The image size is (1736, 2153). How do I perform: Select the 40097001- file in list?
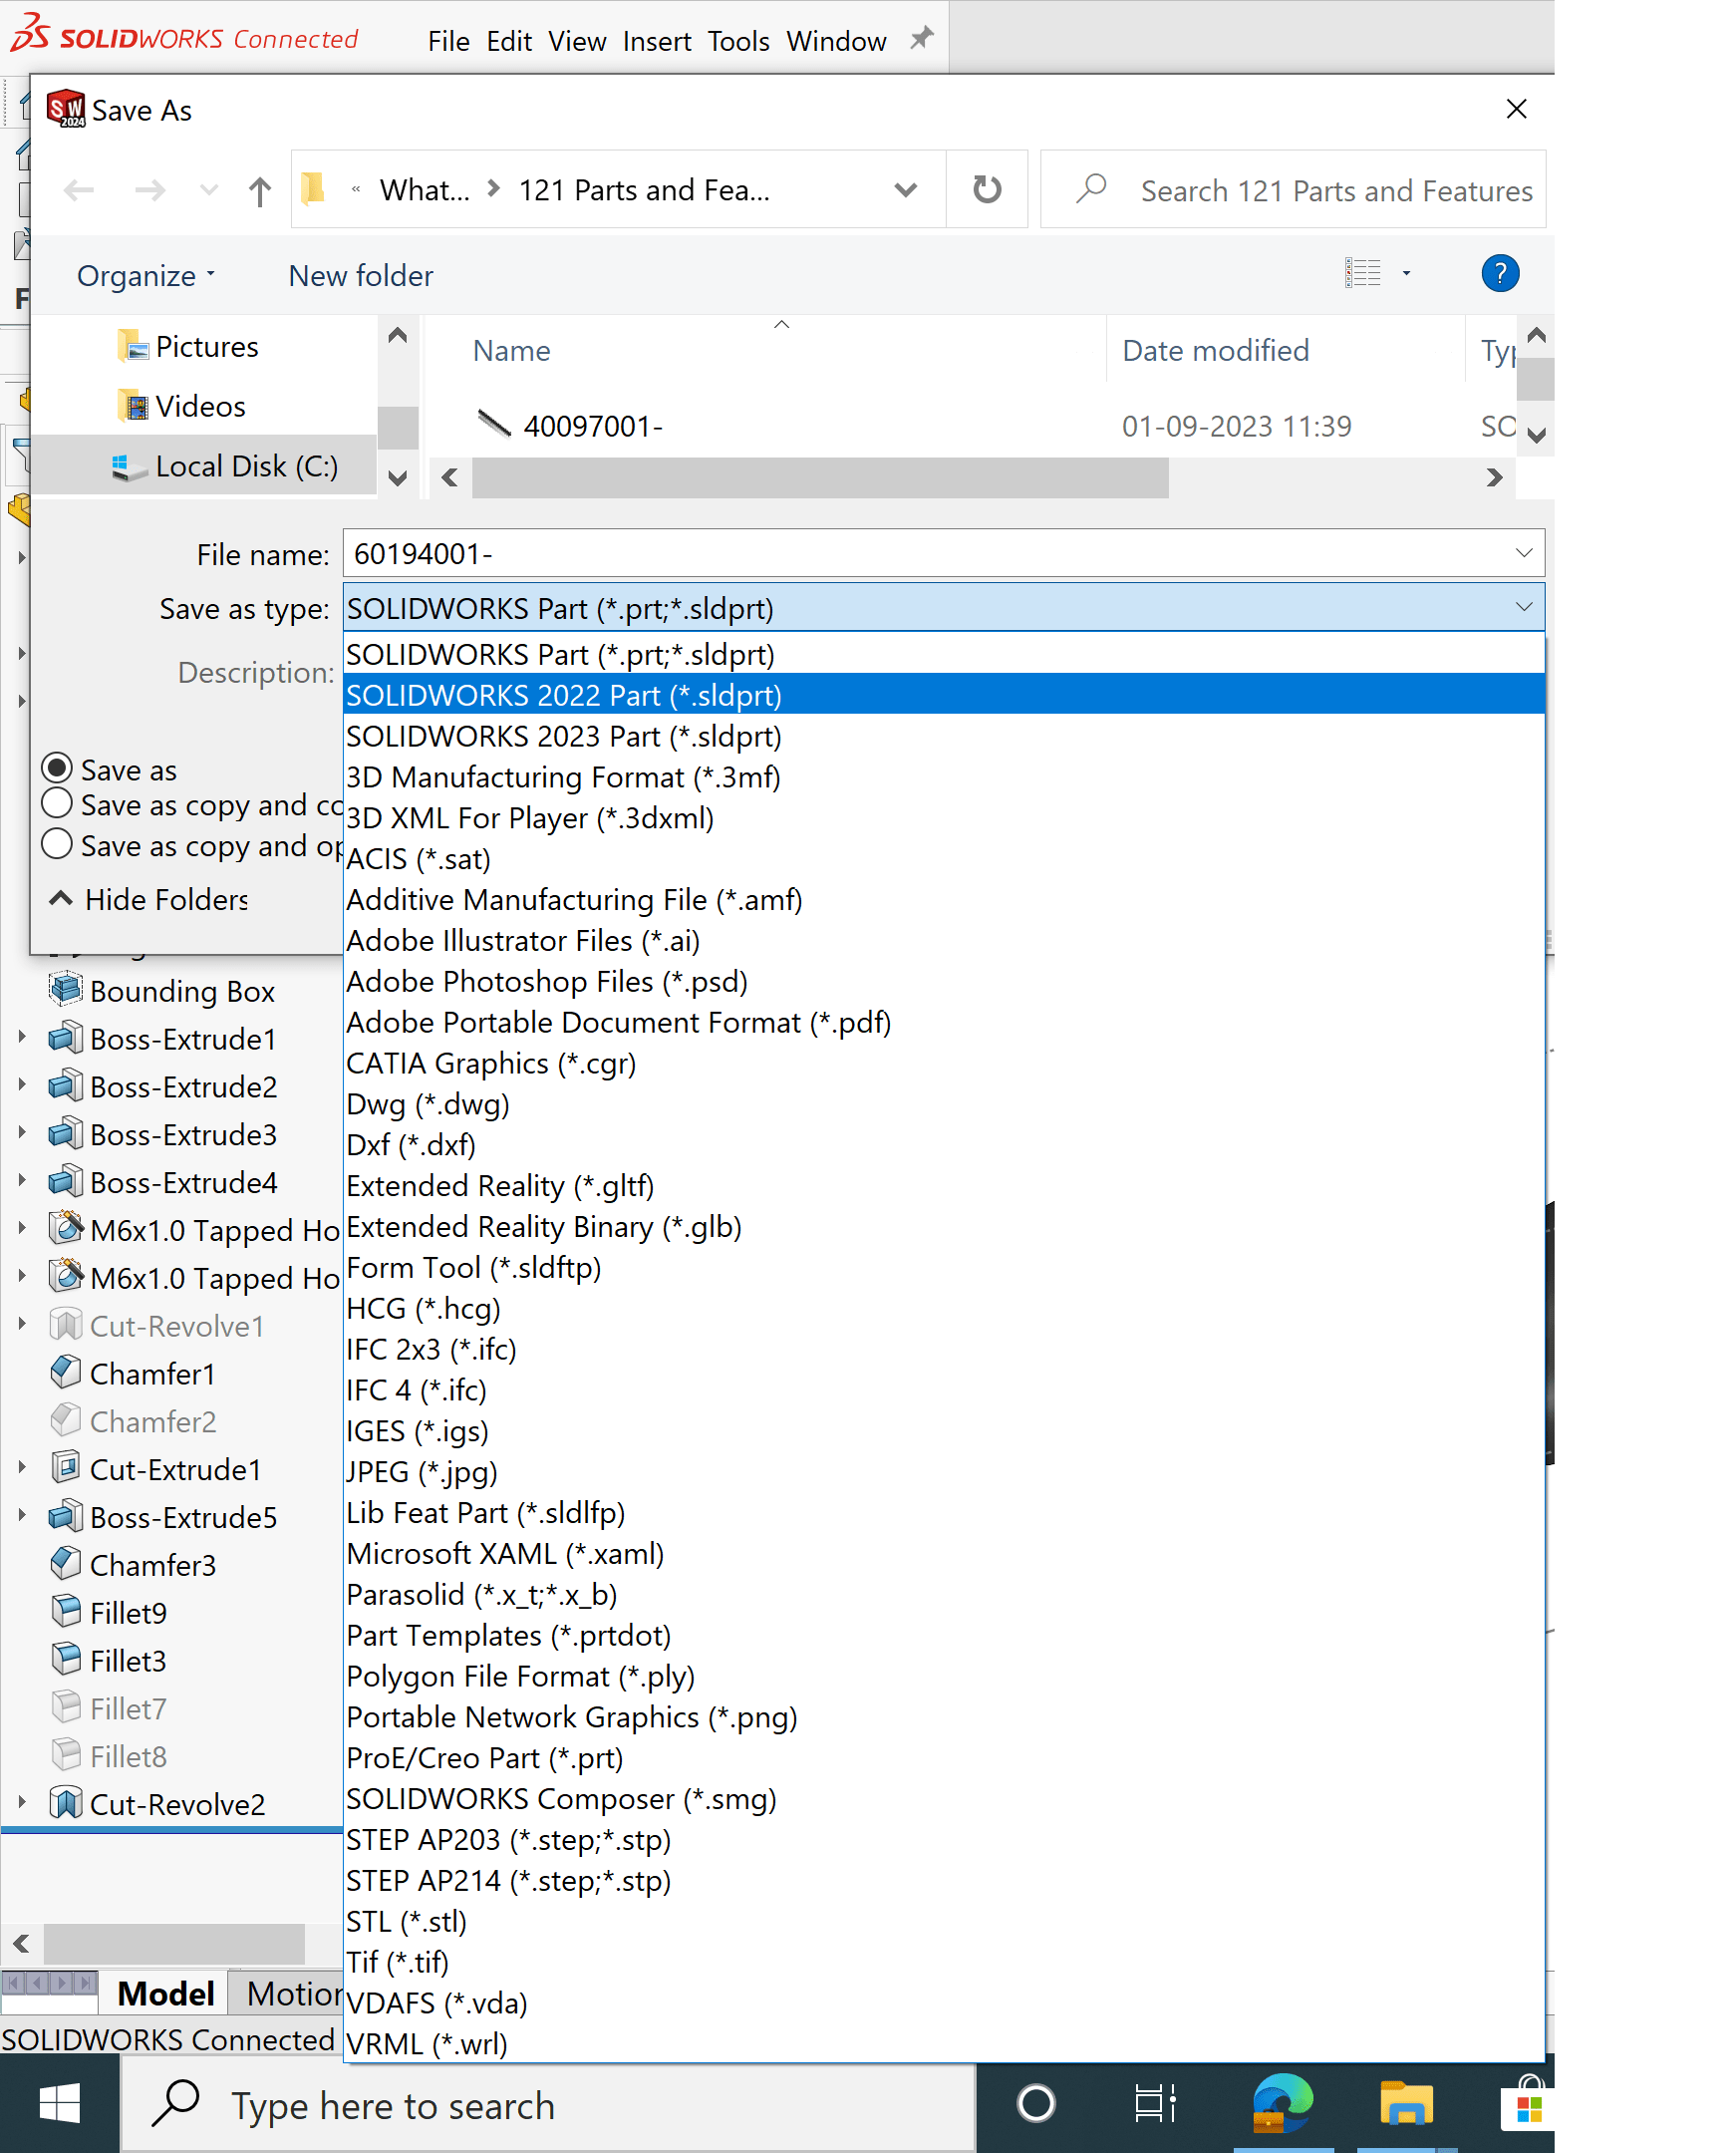pos(592,426)
